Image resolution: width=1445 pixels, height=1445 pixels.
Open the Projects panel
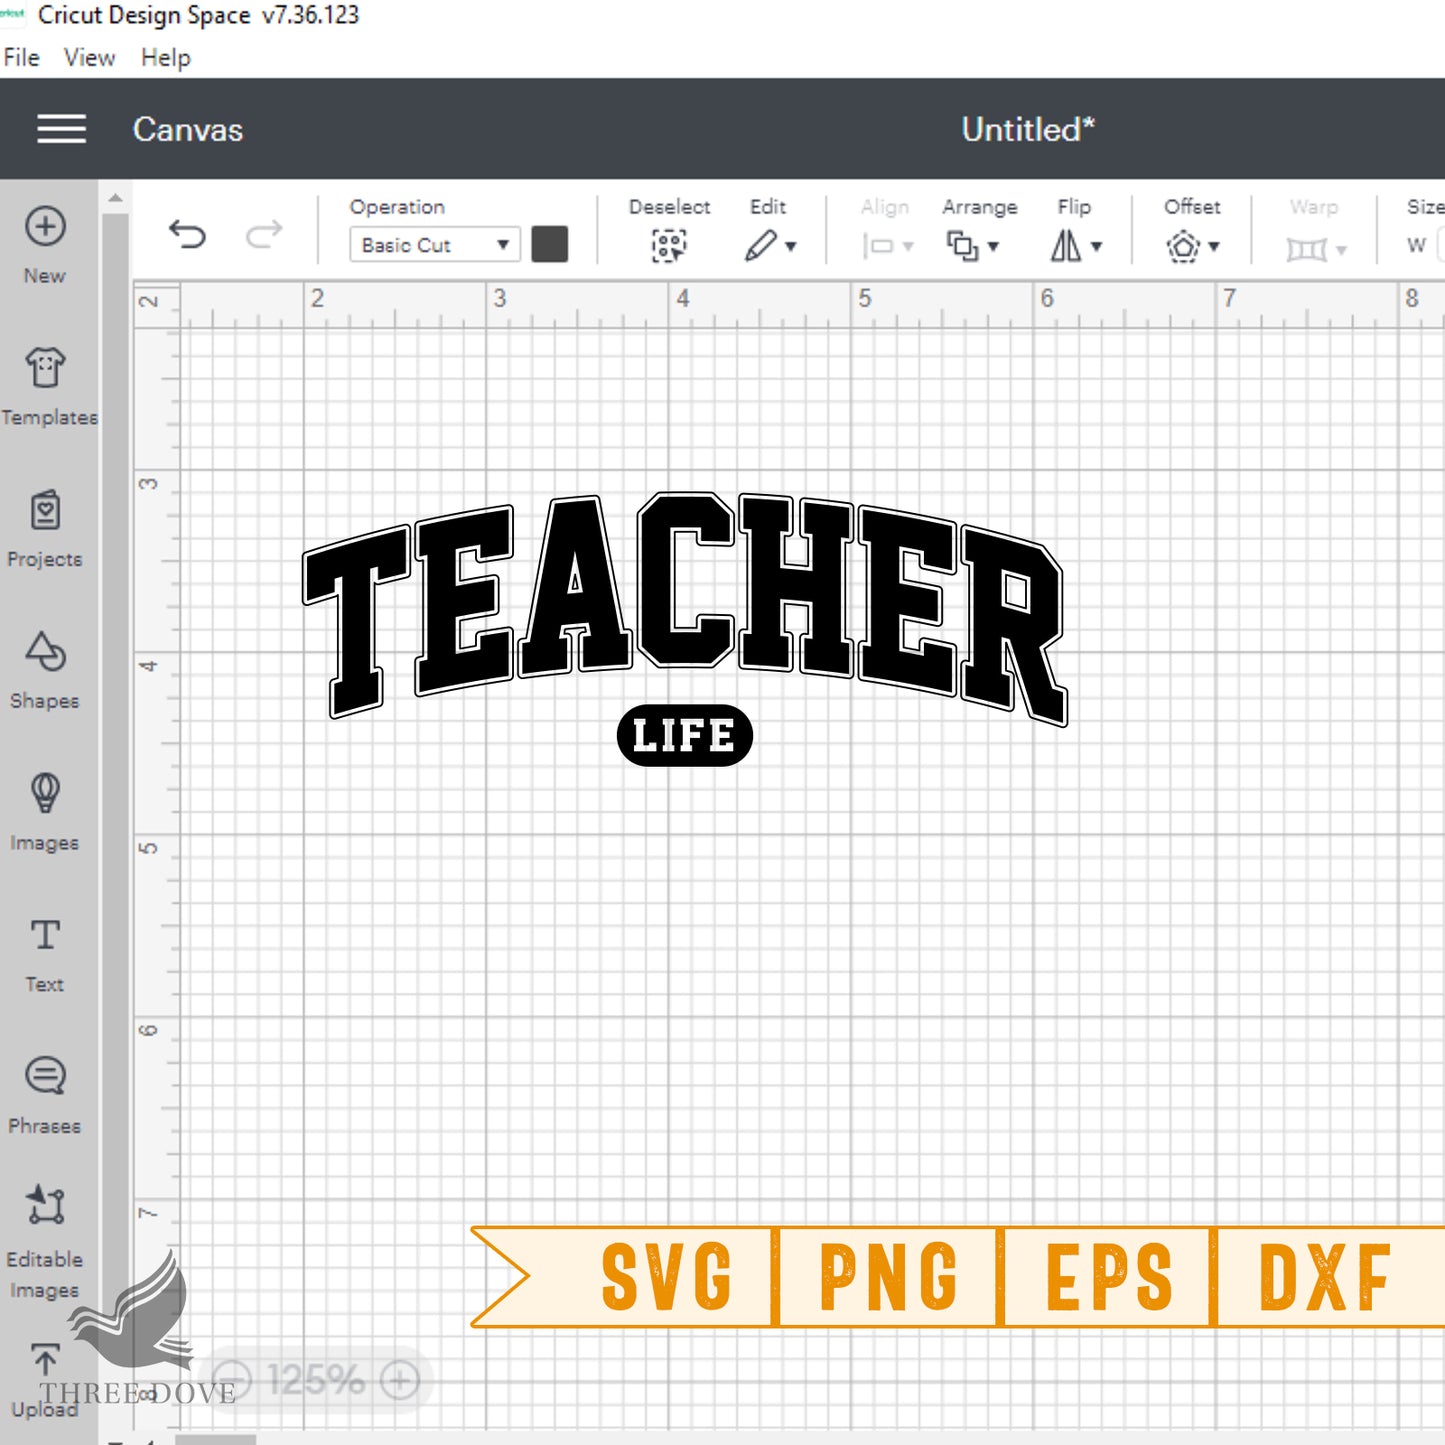[x=45, y=529]
